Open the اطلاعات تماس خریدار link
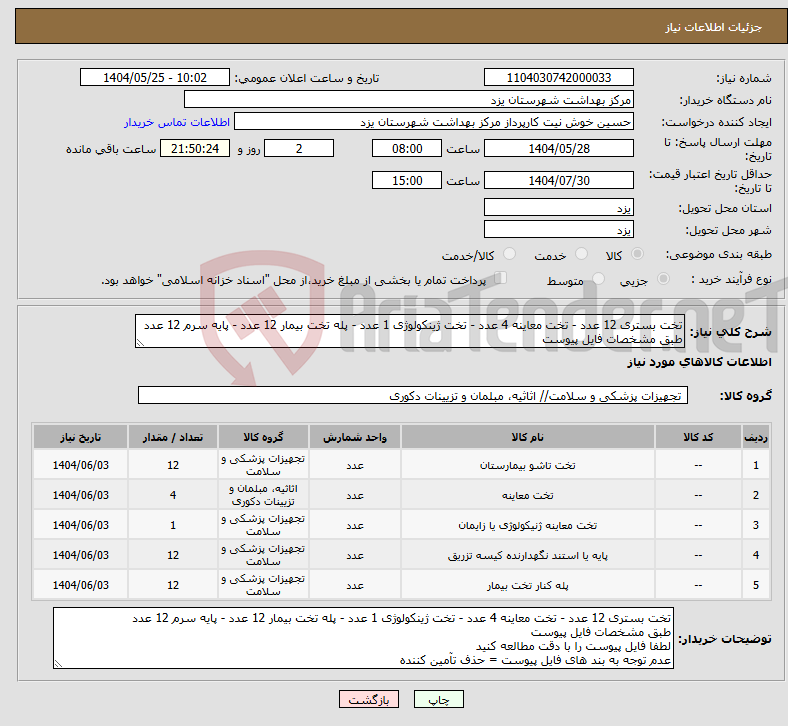This screenshot has height=726, width=788. [x=177, y=122]
